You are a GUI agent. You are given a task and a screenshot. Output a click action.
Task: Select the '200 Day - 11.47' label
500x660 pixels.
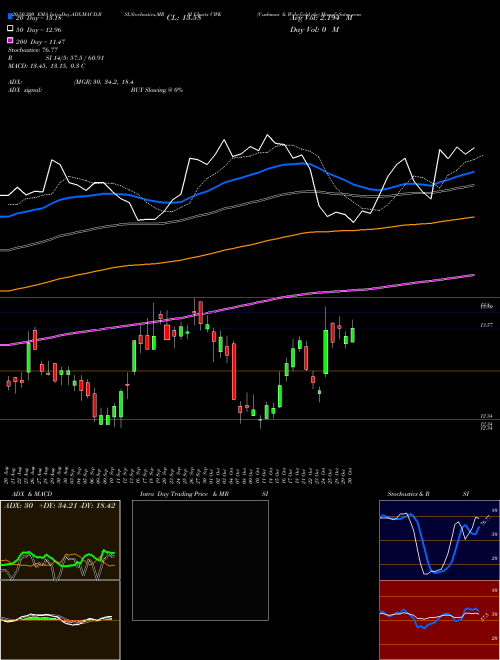pyautogui.click(x=40, y=42)
